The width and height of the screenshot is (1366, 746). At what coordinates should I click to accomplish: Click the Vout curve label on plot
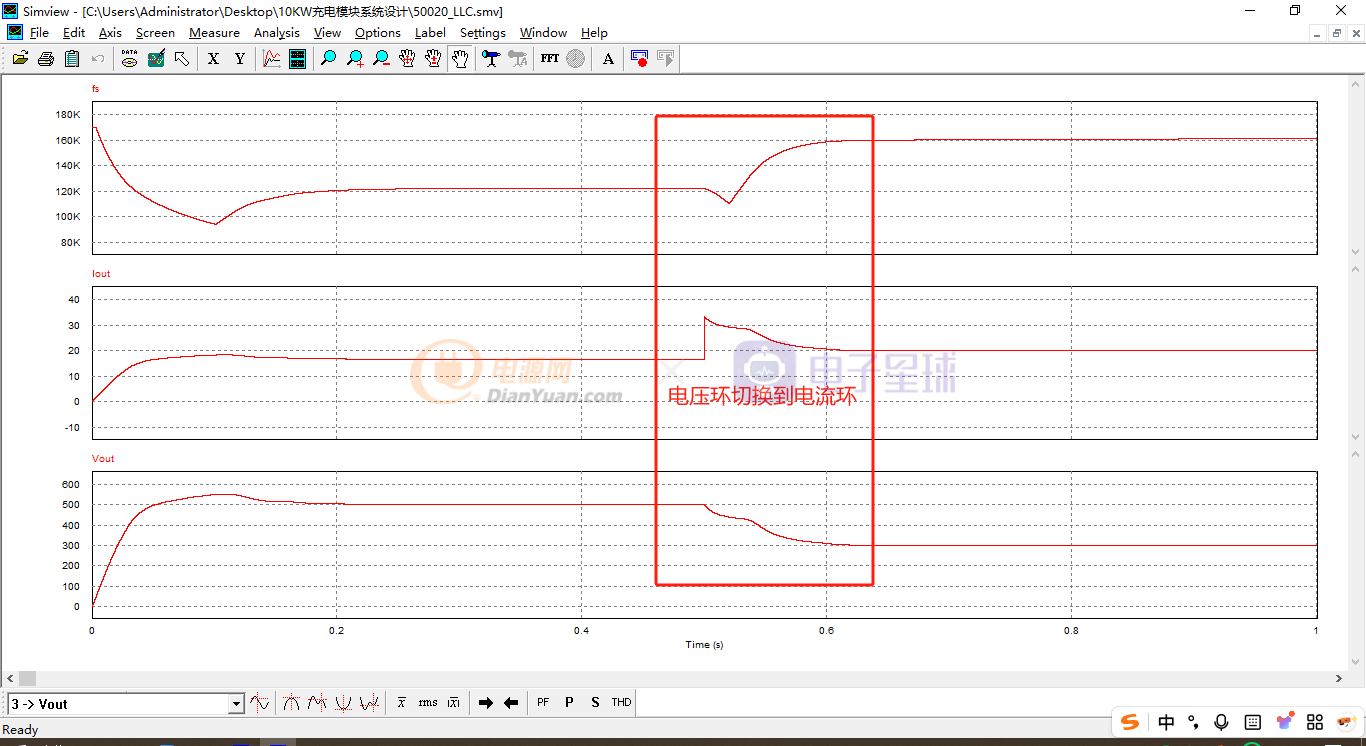[x=103, y=459]
